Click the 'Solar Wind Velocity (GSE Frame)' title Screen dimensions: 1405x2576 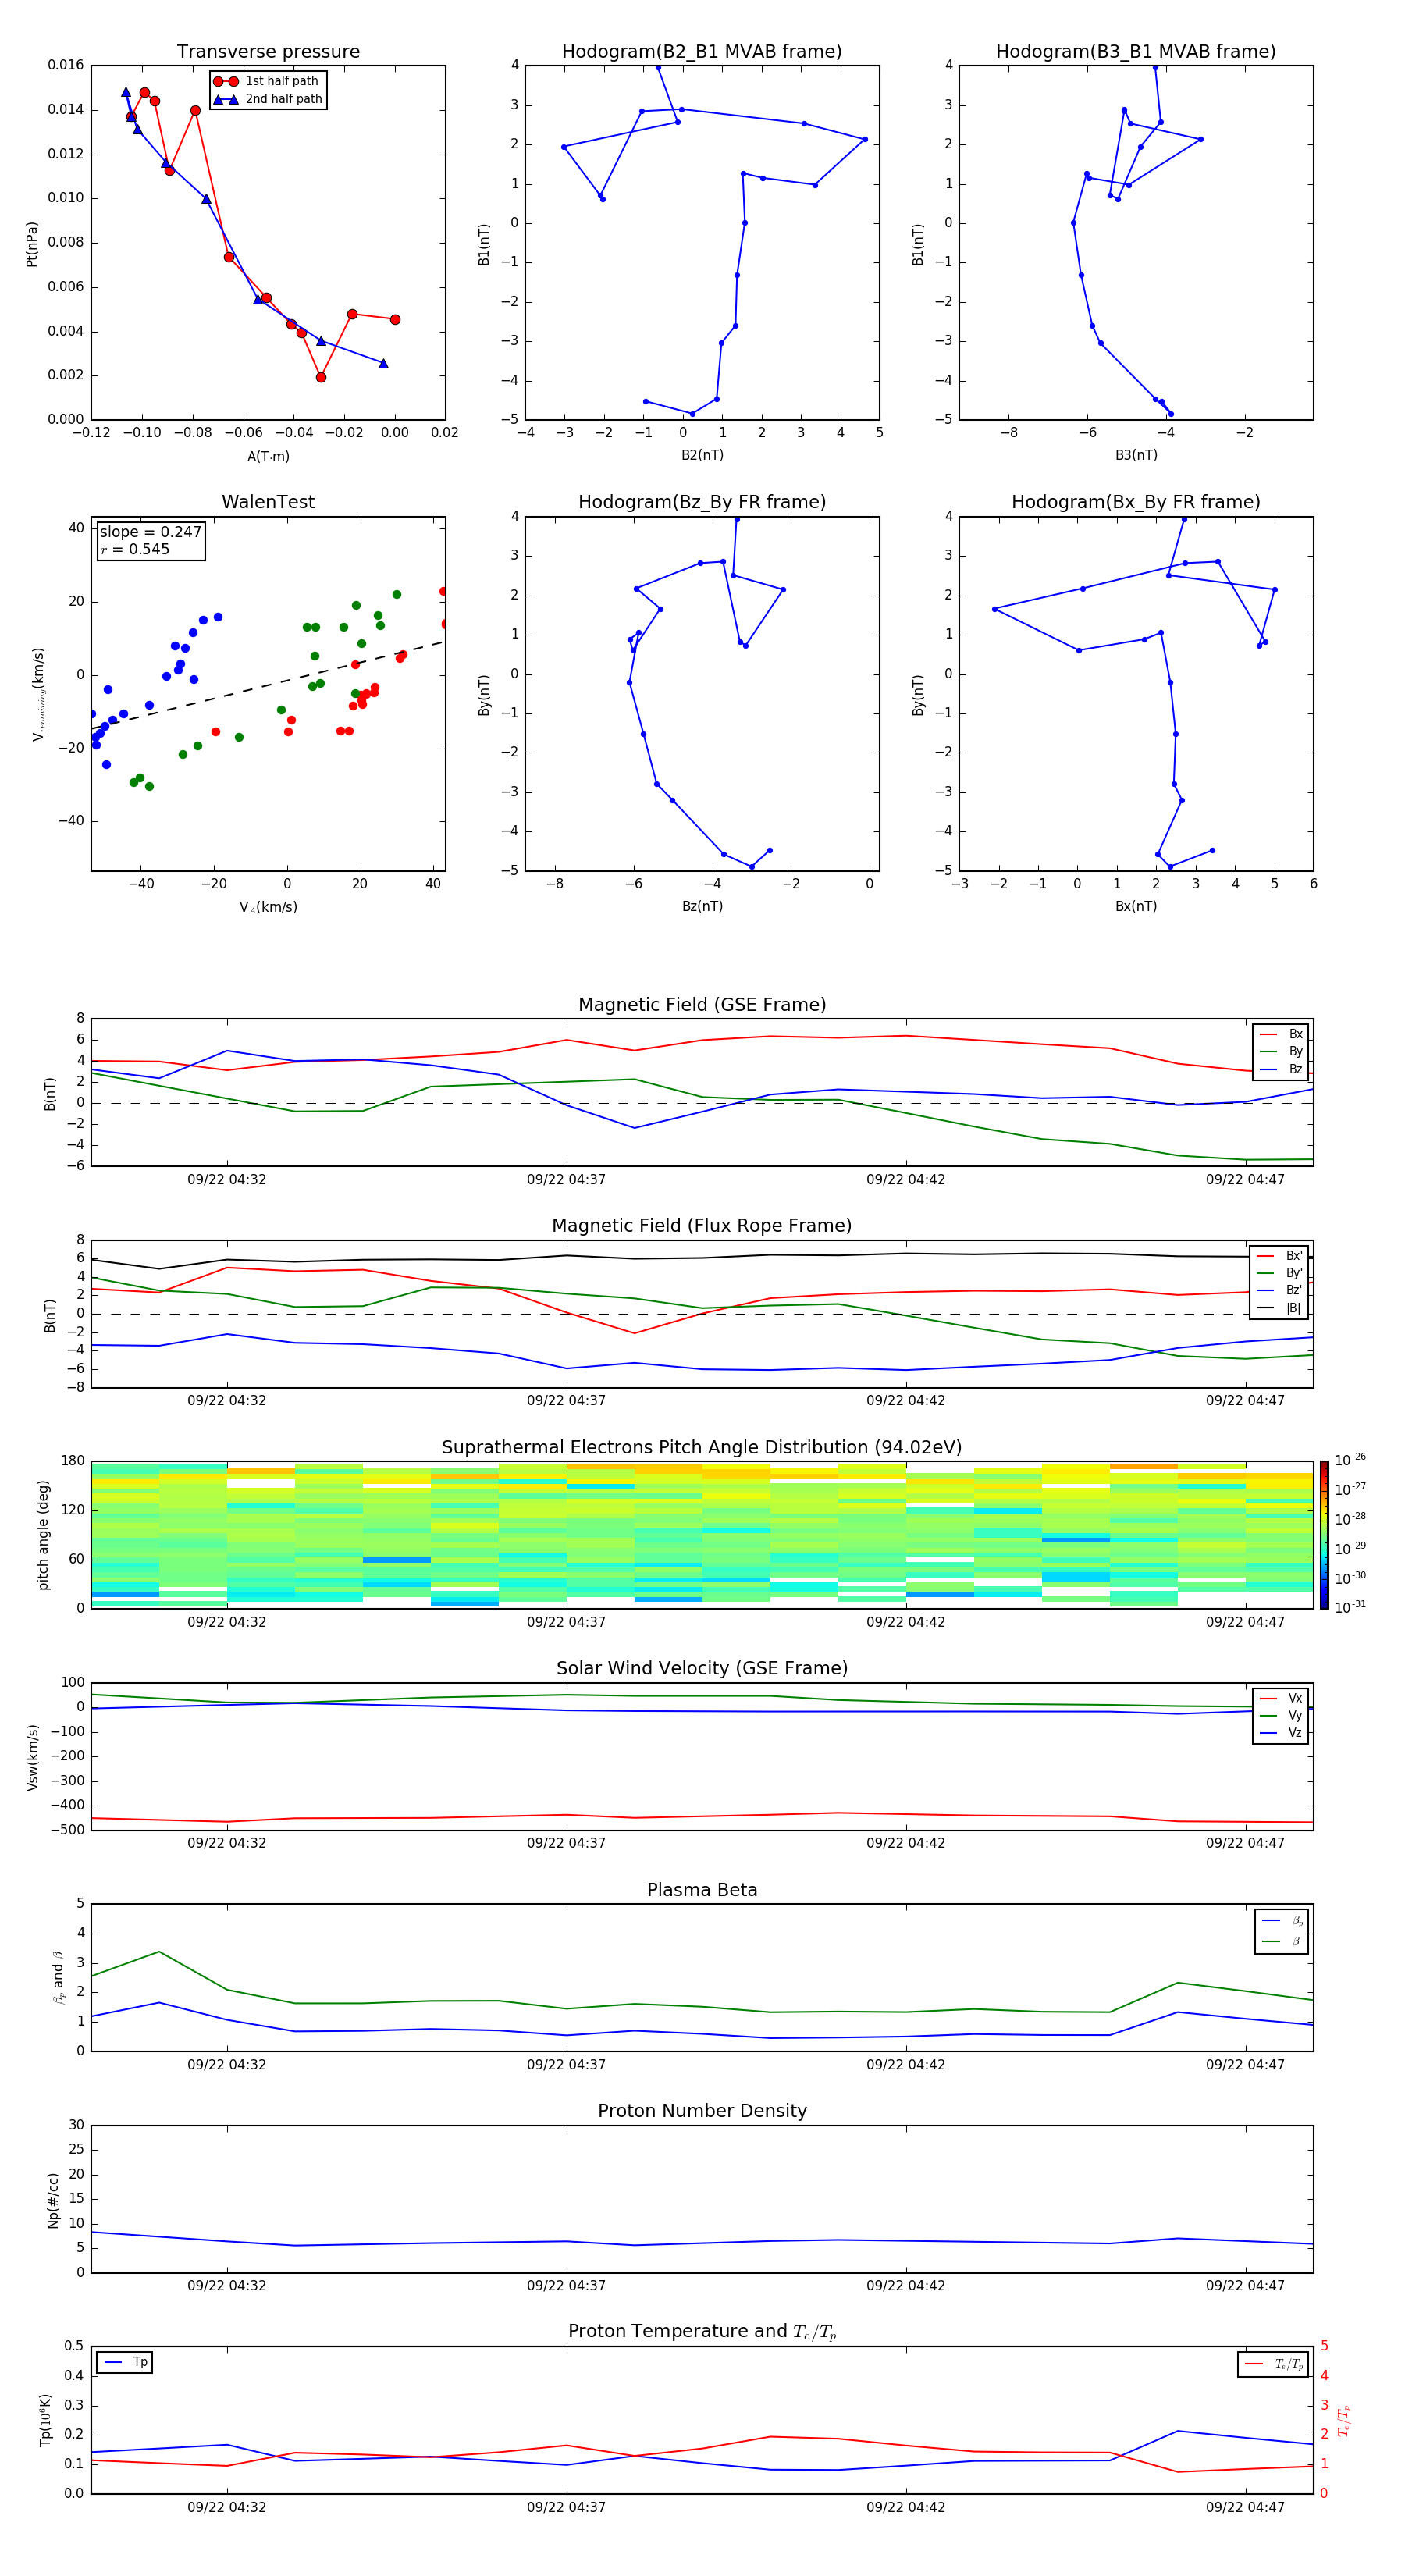pos(702,1669)
